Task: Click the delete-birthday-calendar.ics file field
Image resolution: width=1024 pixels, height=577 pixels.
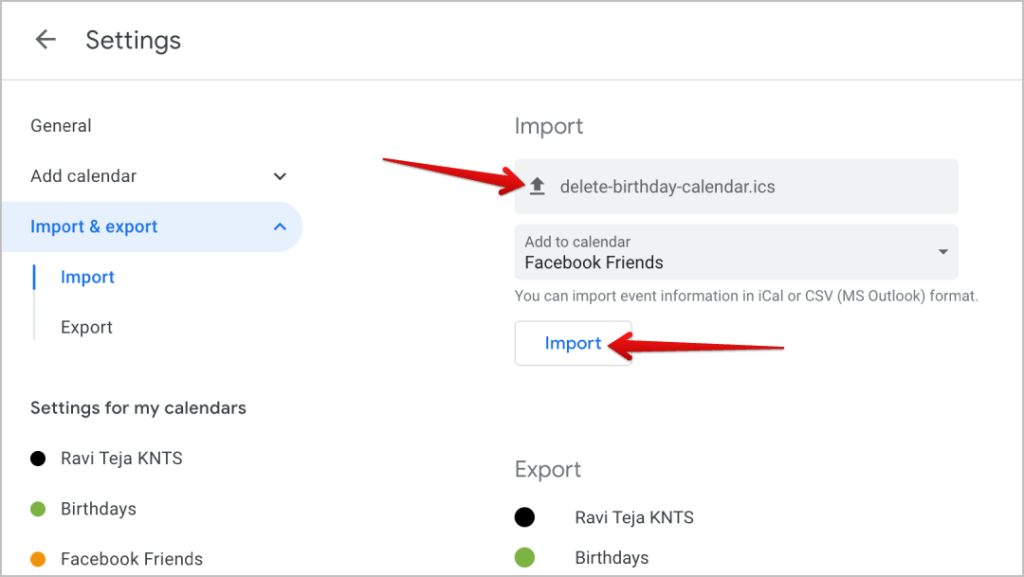Action: pos(736,187)
